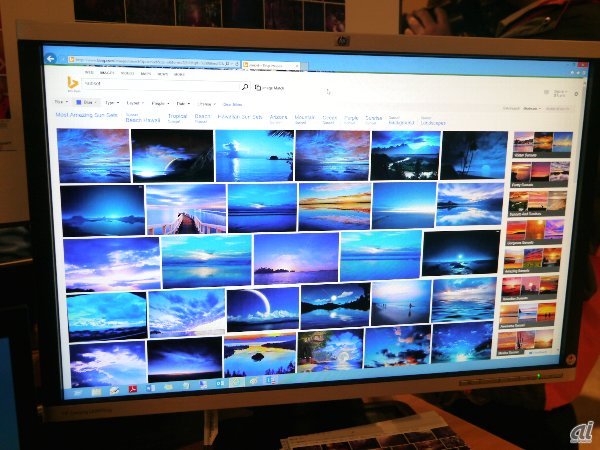Open Sunset Background related search

[x=401, y=121]
